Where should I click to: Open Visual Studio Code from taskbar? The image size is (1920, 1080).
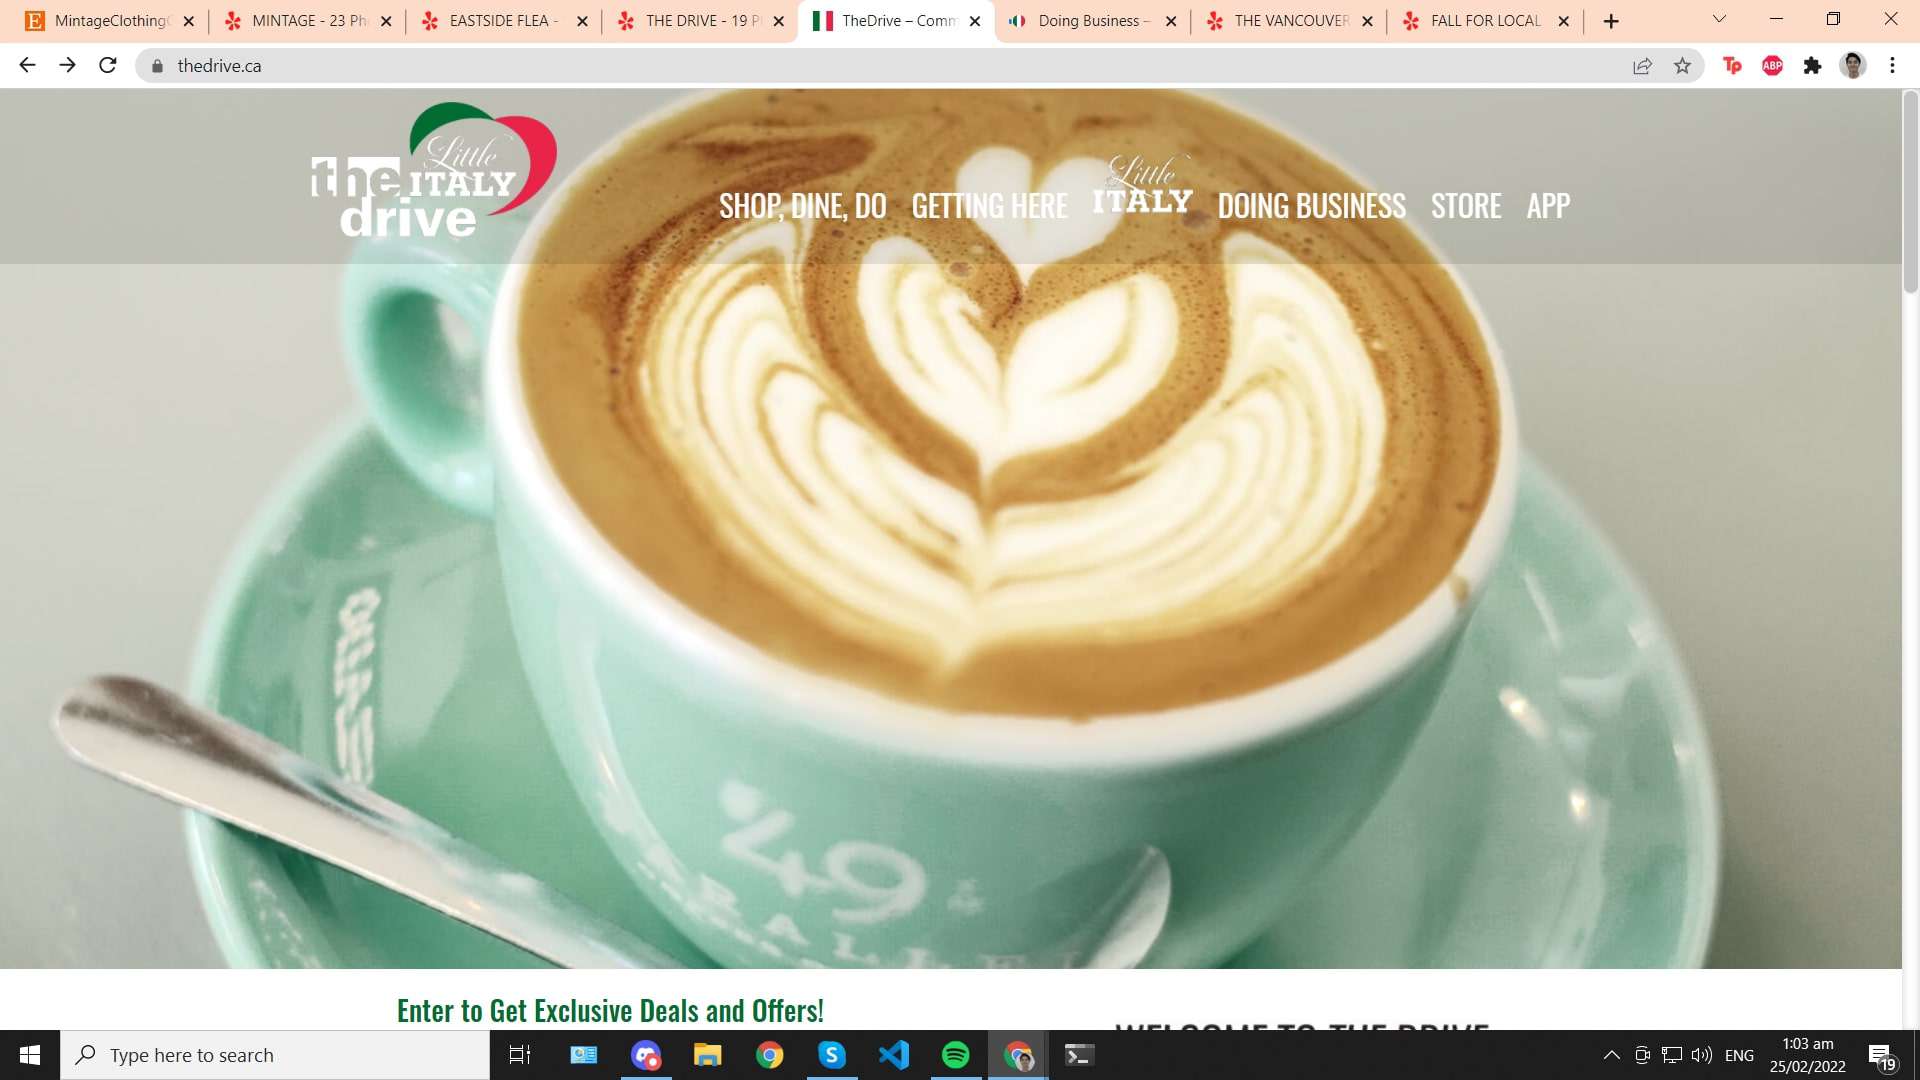(894, 1055)
